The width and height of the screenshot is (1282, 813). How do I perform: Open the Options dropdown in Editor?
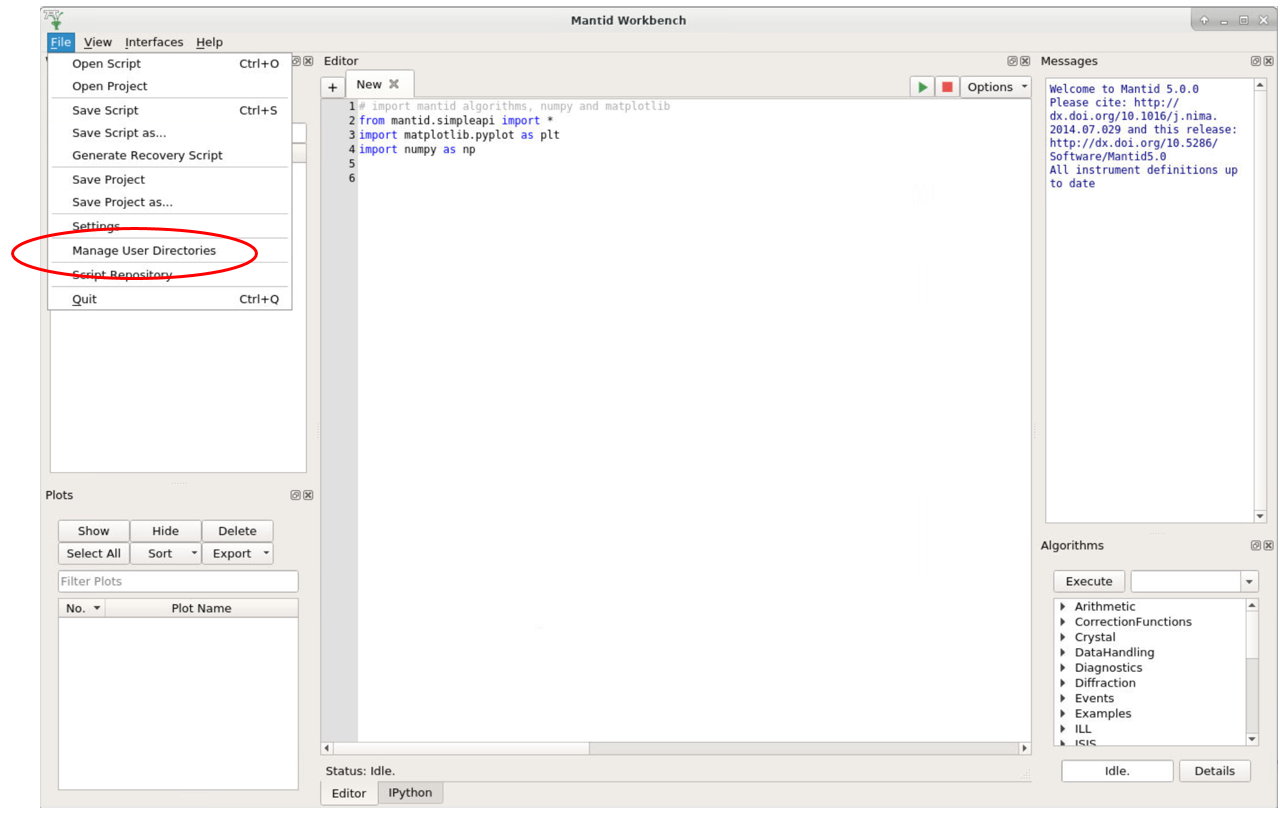pos(997,87)
